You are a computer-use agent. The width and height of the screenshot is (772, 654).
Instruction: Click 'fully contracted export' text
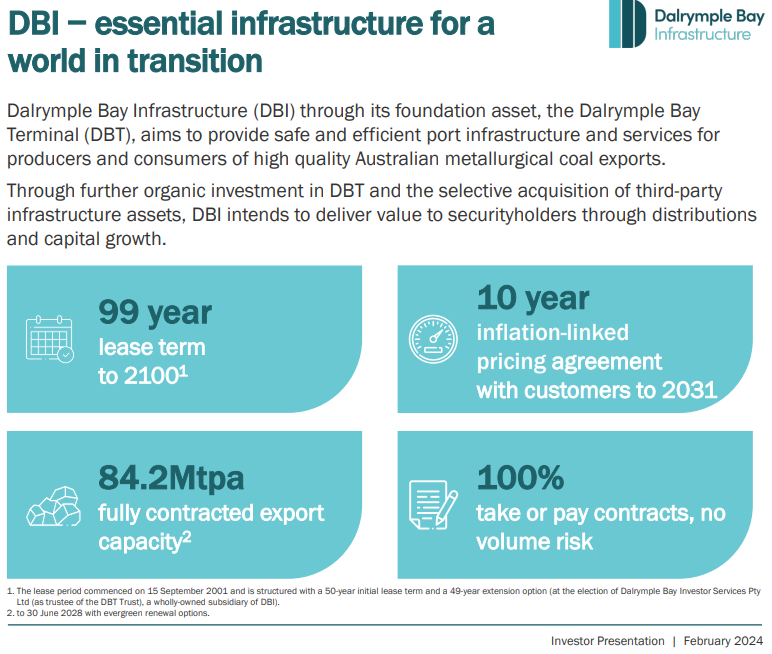[x=211, y=513]
